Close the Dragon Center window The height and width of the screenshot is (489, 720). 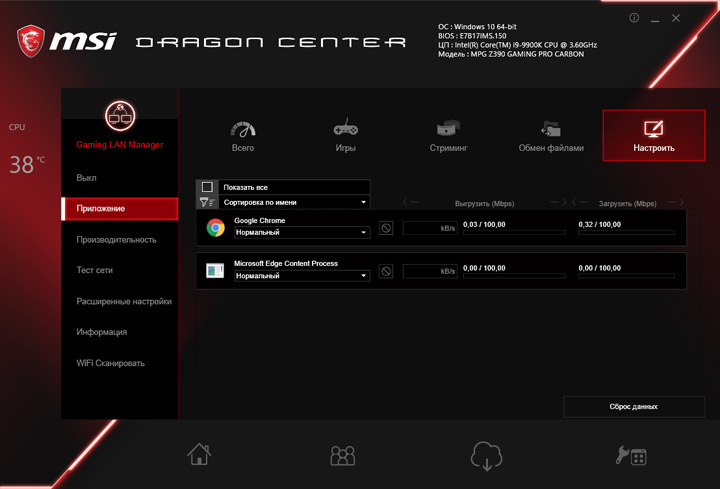coord(676,18)
